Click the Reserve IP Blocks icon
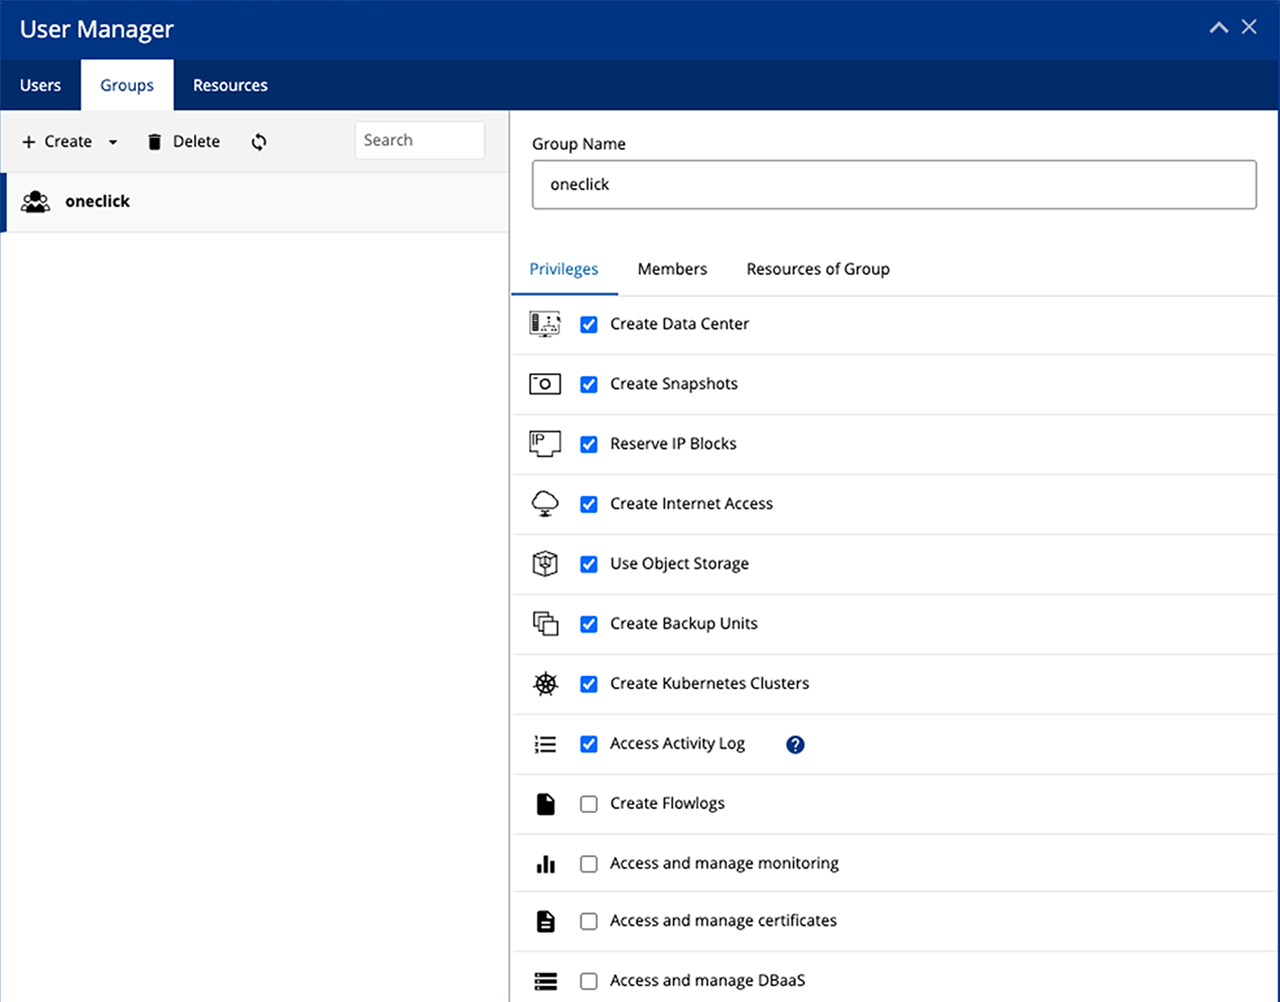The width and height of the screenshot is (1280, 1002). pos(545,444)
